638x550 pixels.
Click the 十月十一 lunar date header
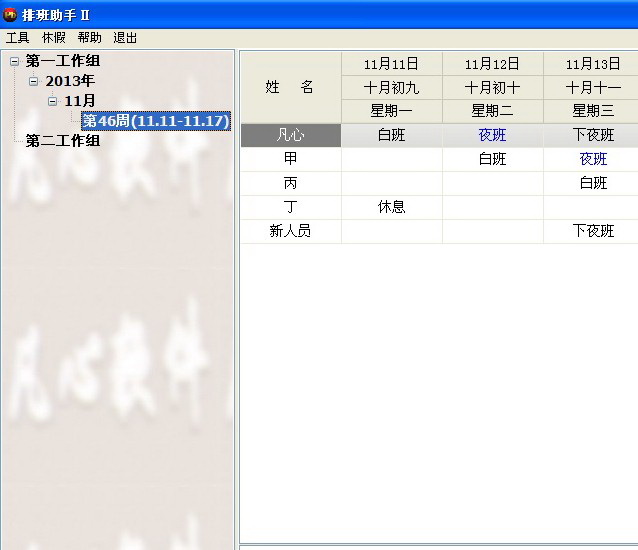(x=591, y=87)
